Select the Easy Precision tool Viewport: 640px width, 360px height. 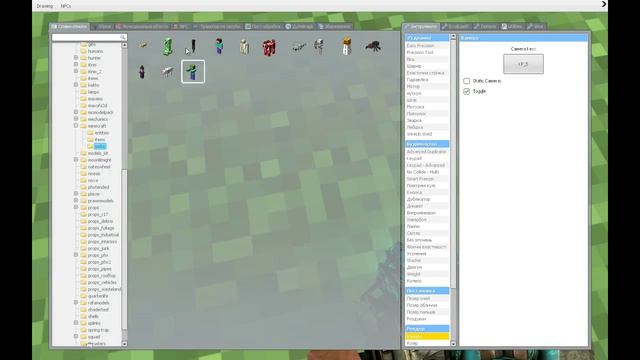click(x=427, y=46)
